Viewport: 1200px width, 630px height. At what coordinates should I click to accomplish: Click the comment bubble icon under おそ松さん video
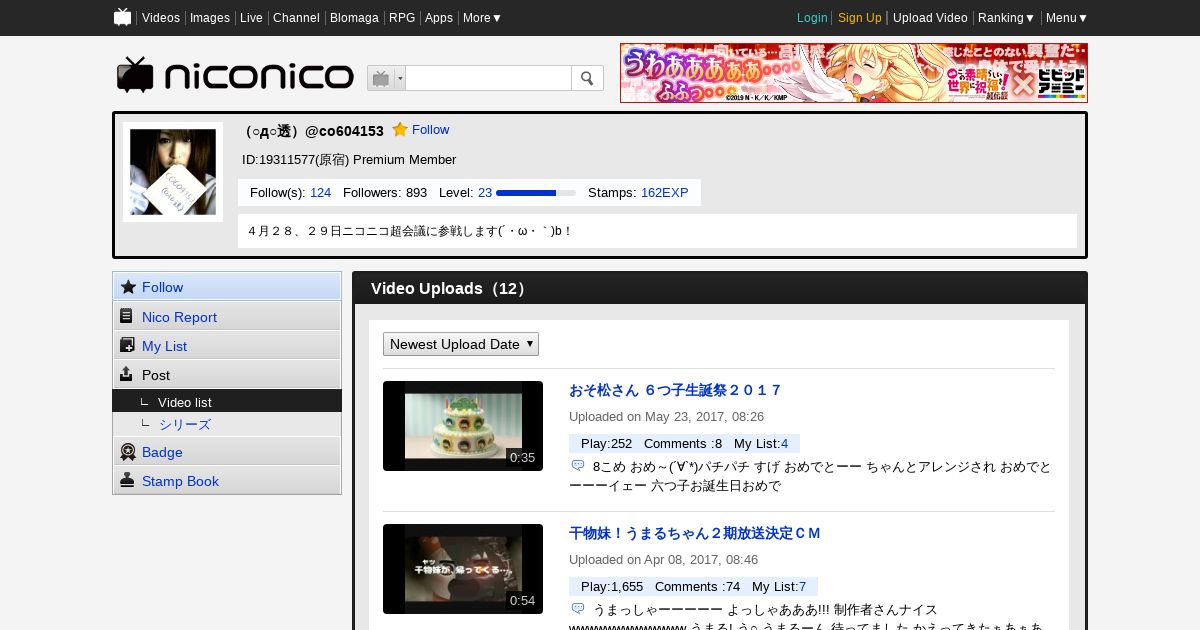coord(577,466)
